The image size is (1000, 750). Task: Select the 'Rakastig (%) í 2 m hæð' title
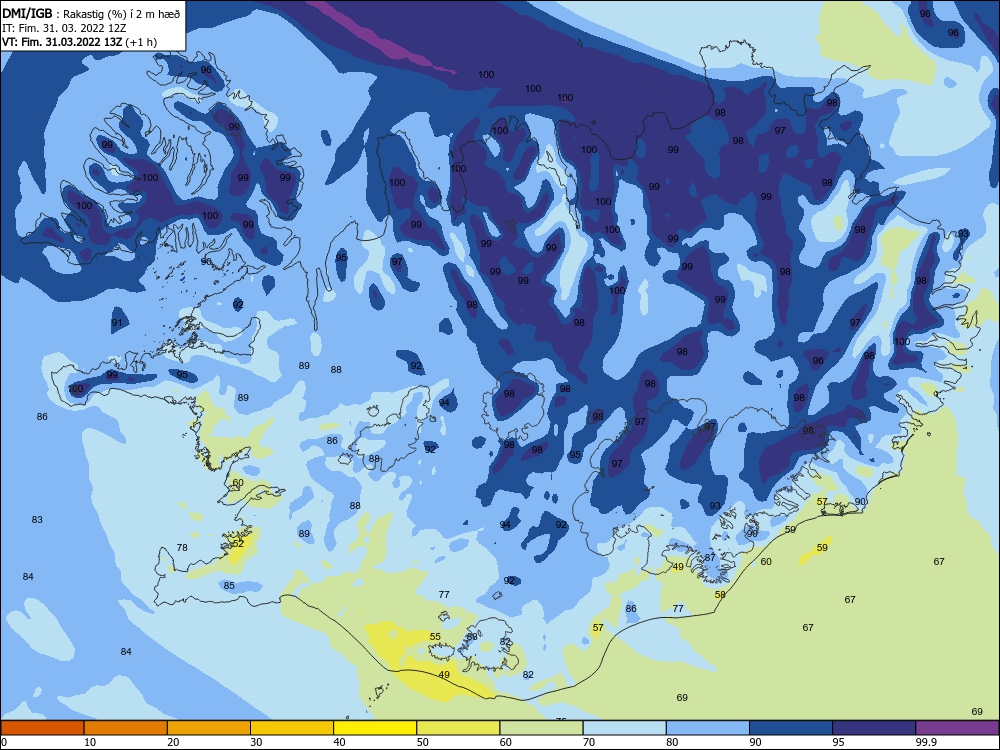121,14
